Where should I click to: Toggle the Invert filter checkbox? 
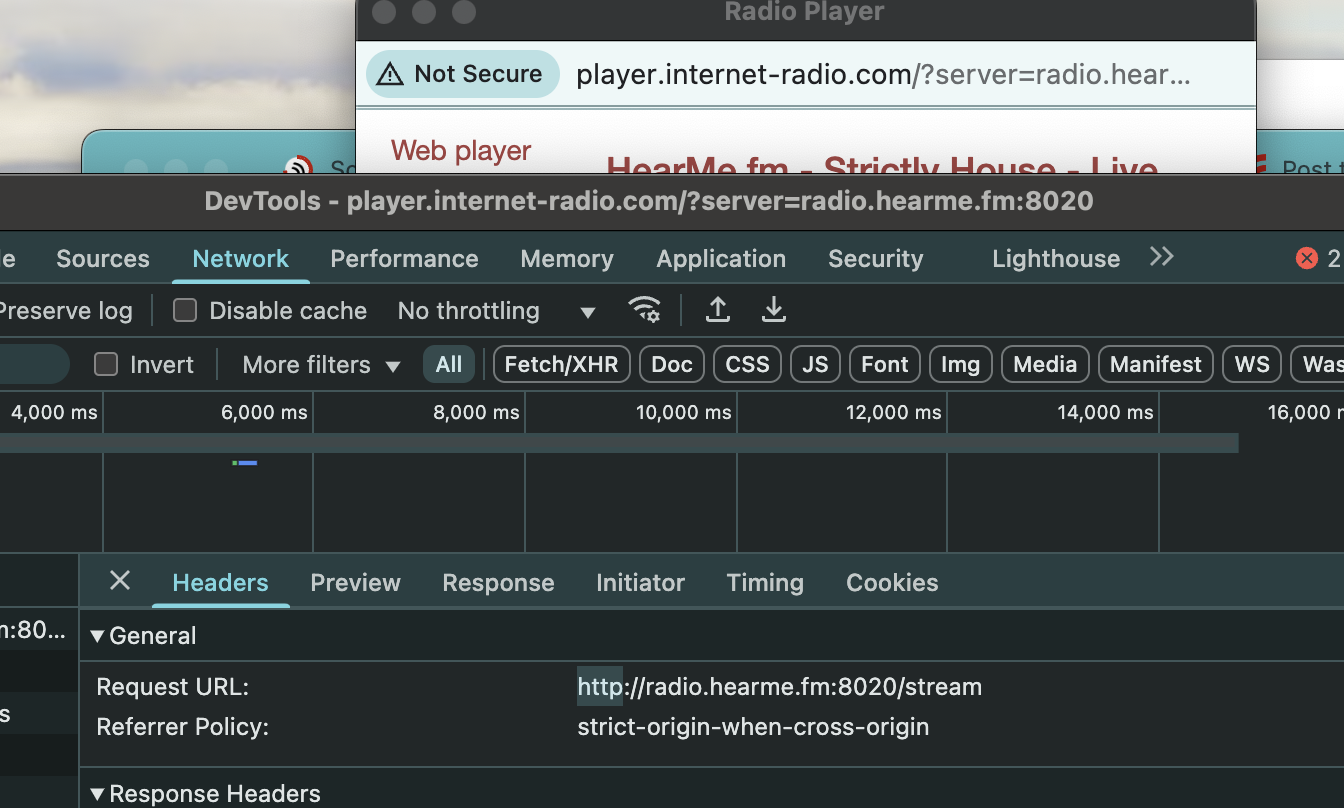coord(106,365)
